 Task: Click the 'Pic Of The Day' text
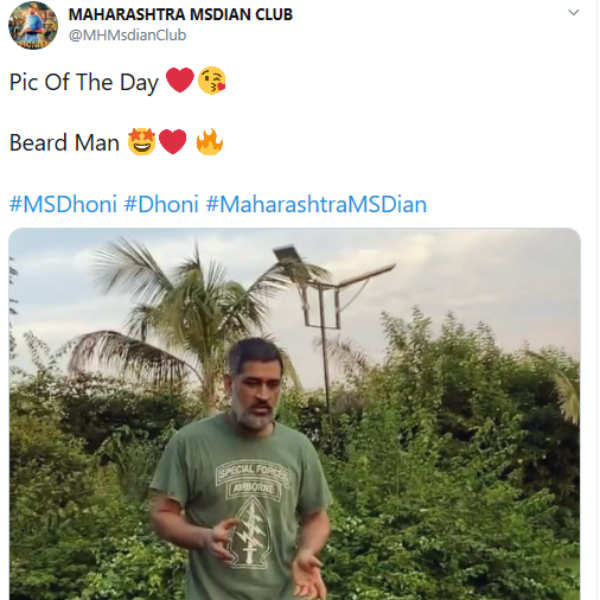tap(84, 83)
